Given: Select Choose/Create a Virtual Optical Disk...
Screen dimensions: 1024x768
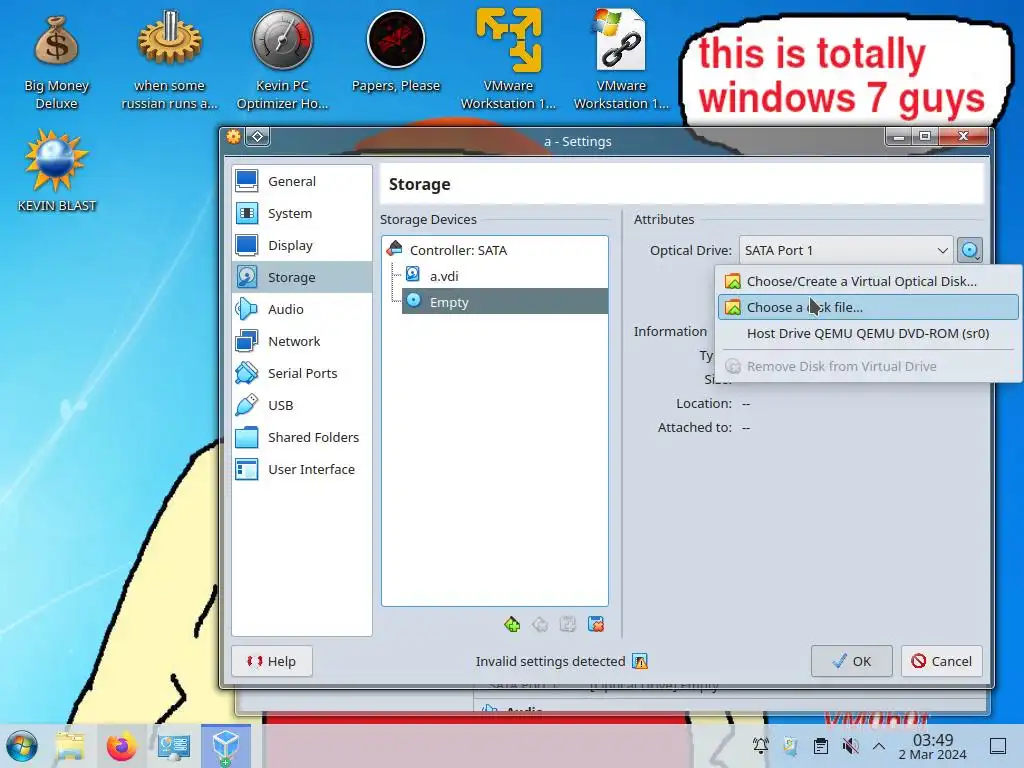Looking at the screenshot, I should 868,281.
